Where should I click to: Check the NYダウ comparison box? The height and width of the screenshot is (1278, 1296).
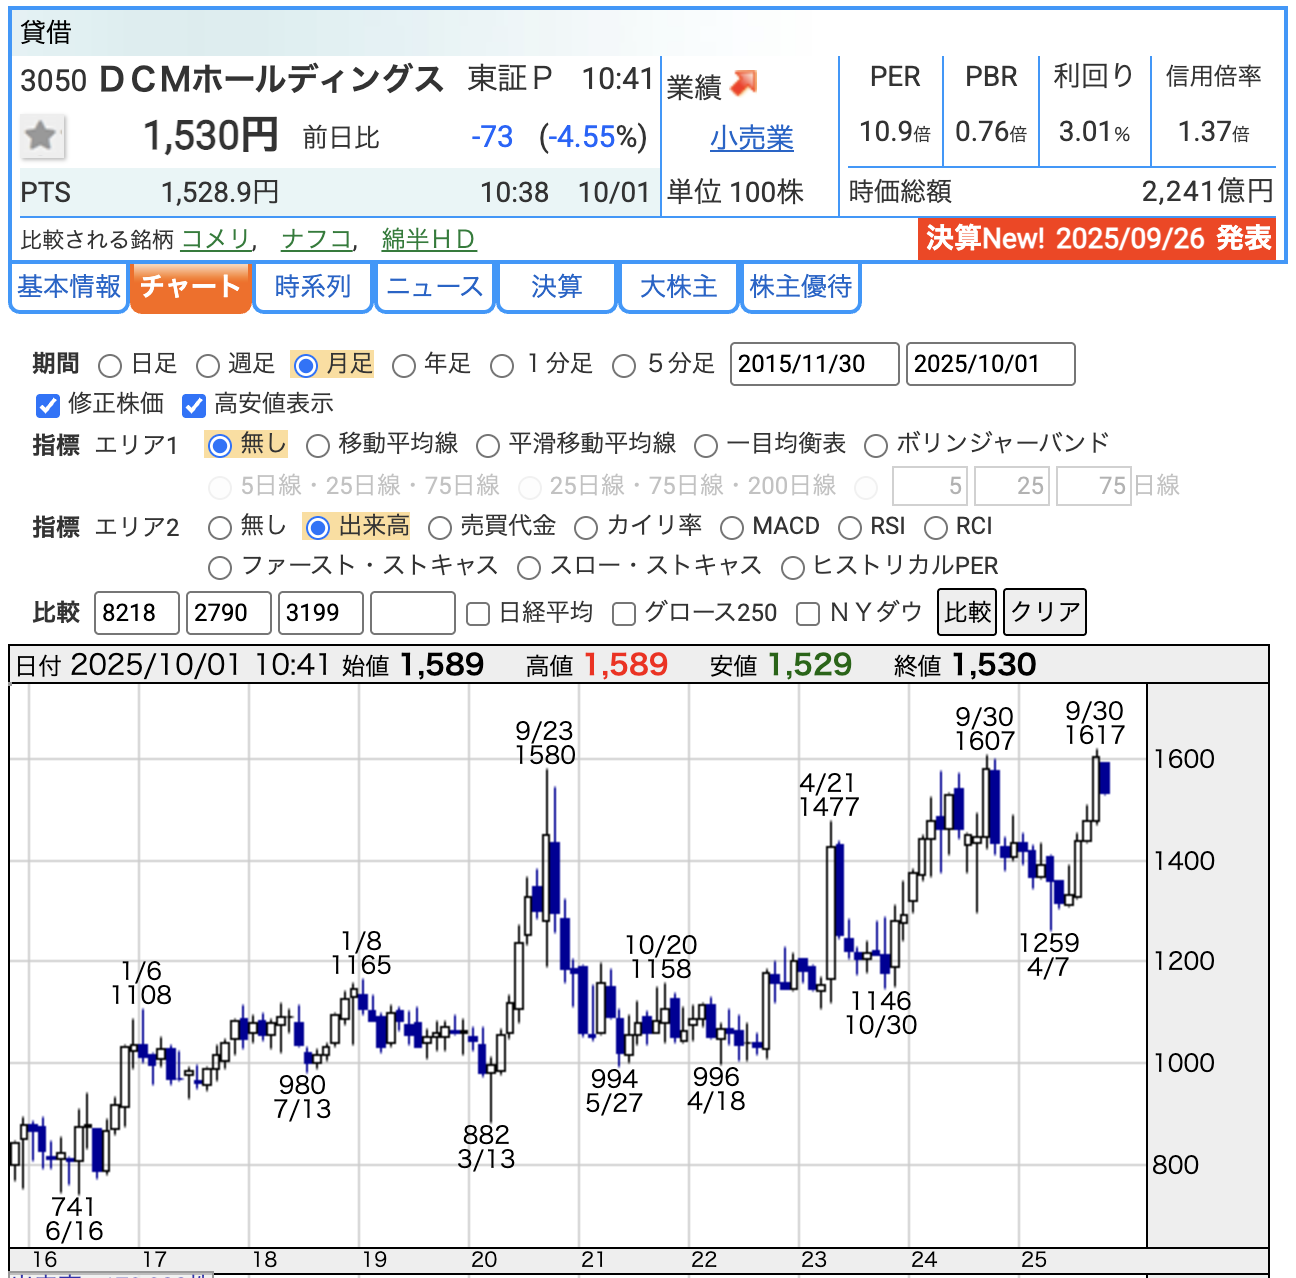808,614
